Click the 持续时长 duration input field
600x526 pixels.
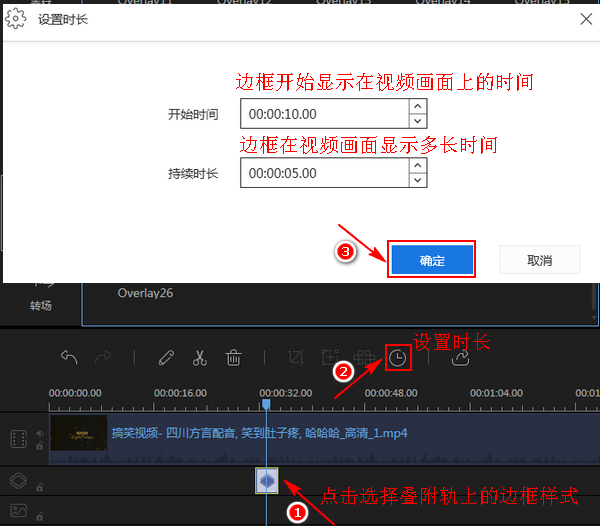(322, 173)
